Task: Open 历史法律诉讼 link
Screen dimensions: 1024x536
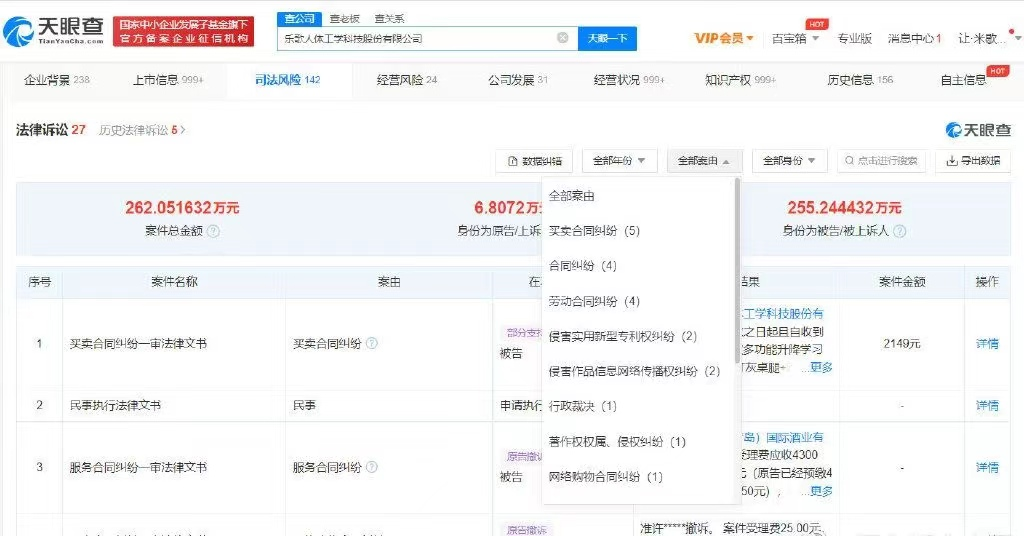Action: 142,130
